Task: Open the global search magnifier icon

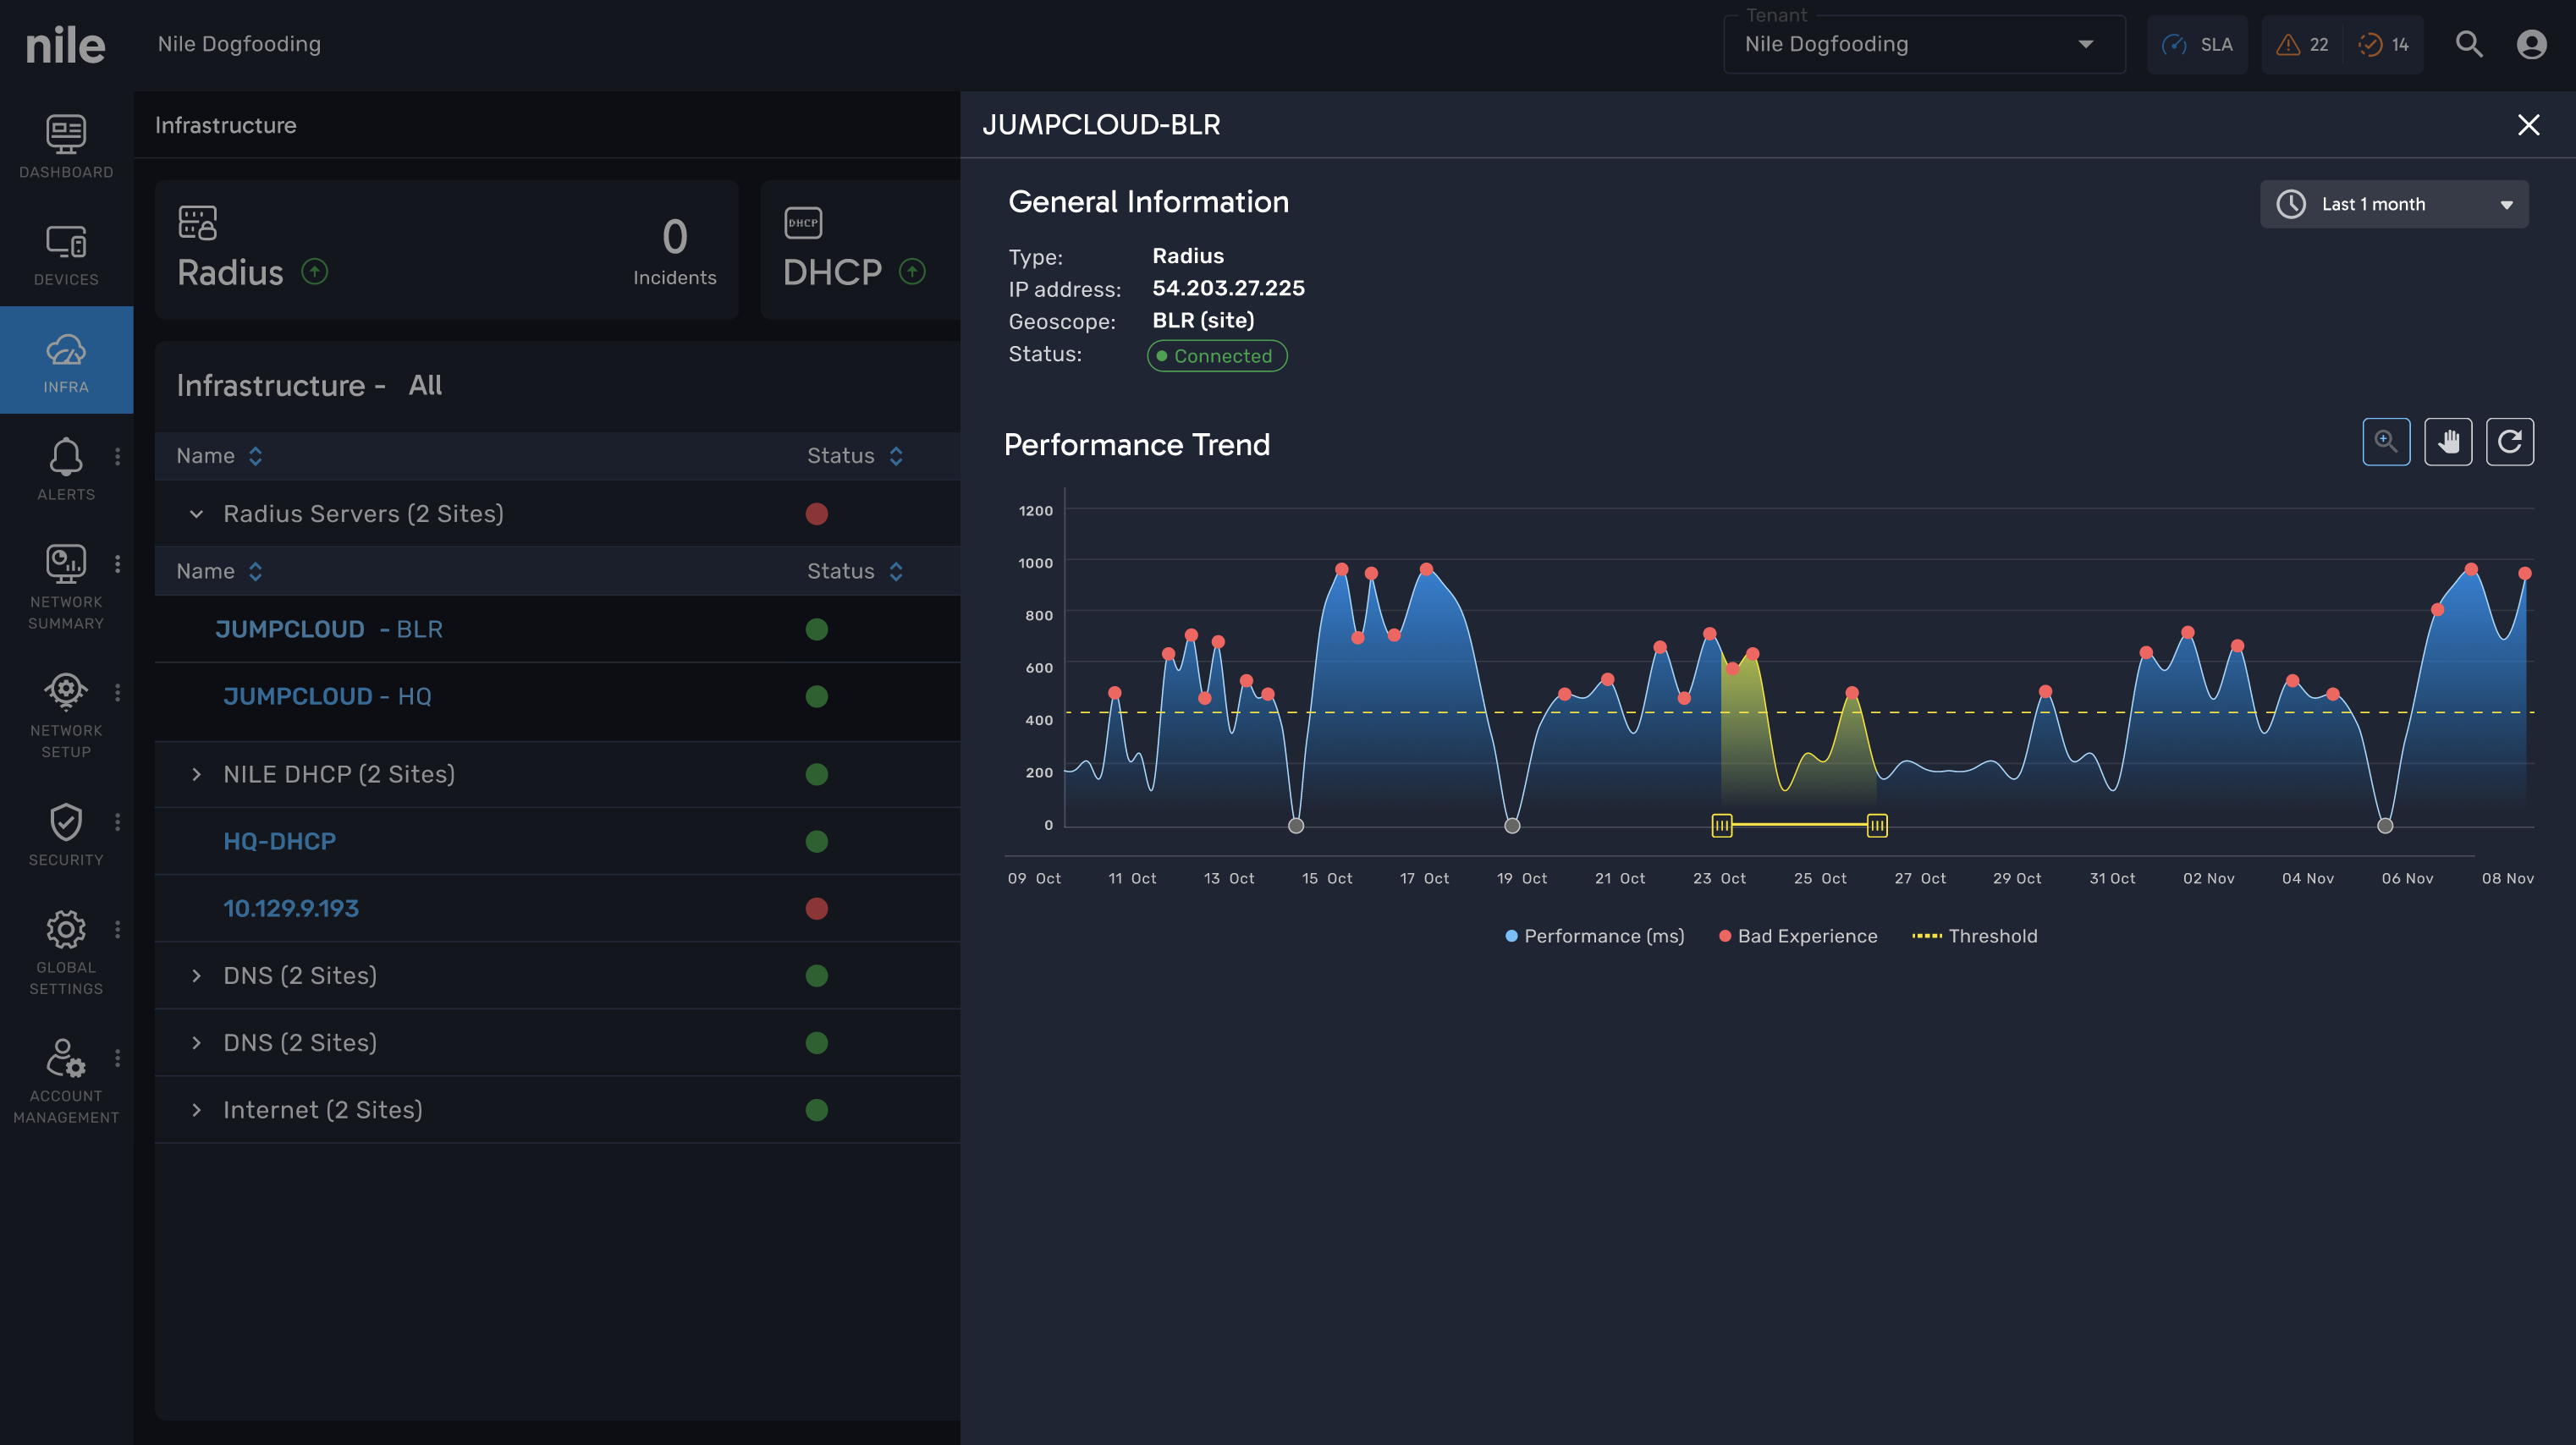Action: pyautogui.click(x=2469, y=44)
